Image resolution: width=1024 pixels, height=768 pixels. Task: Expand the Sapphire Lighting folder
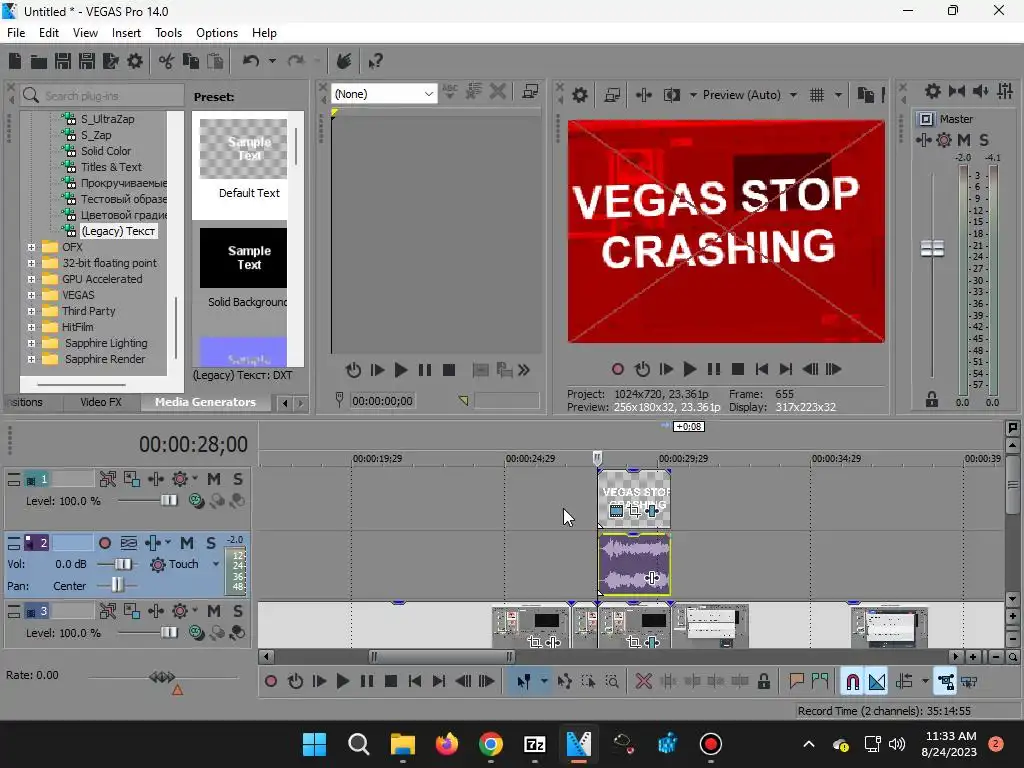pyautogui.click(x=31, y=344)
